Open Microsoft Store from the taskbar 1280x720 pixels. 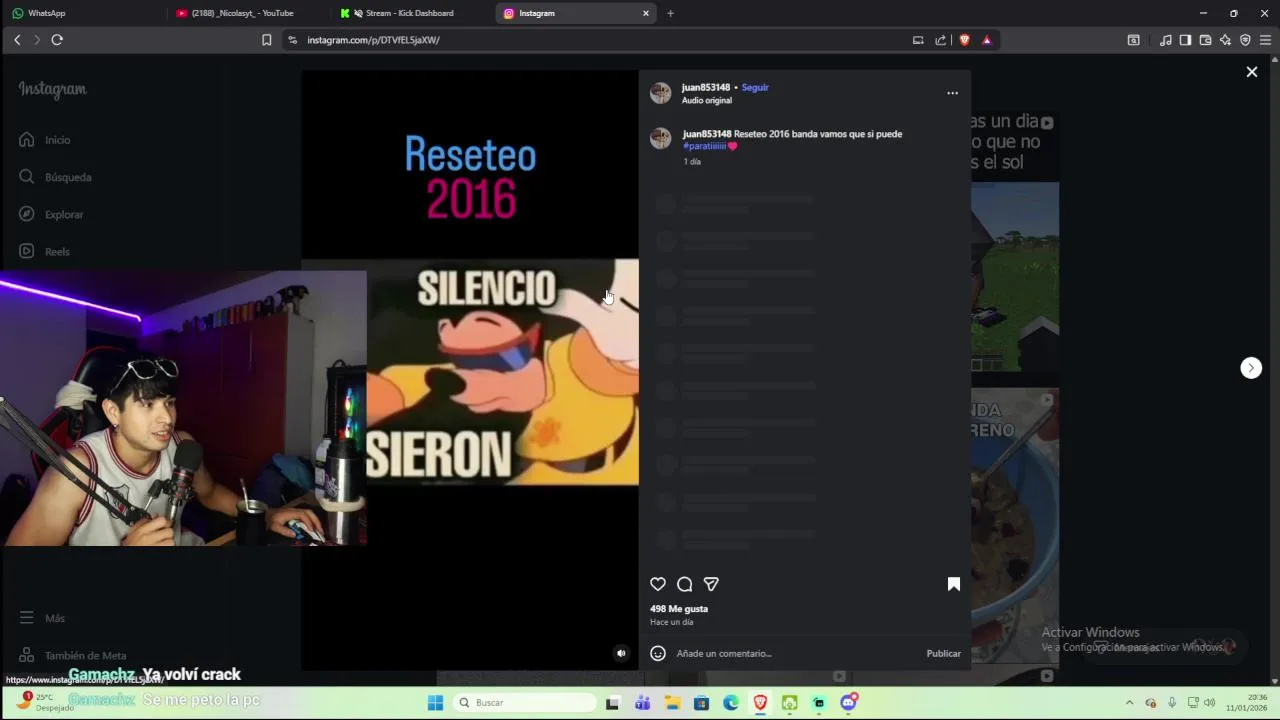tap(701, 703)
